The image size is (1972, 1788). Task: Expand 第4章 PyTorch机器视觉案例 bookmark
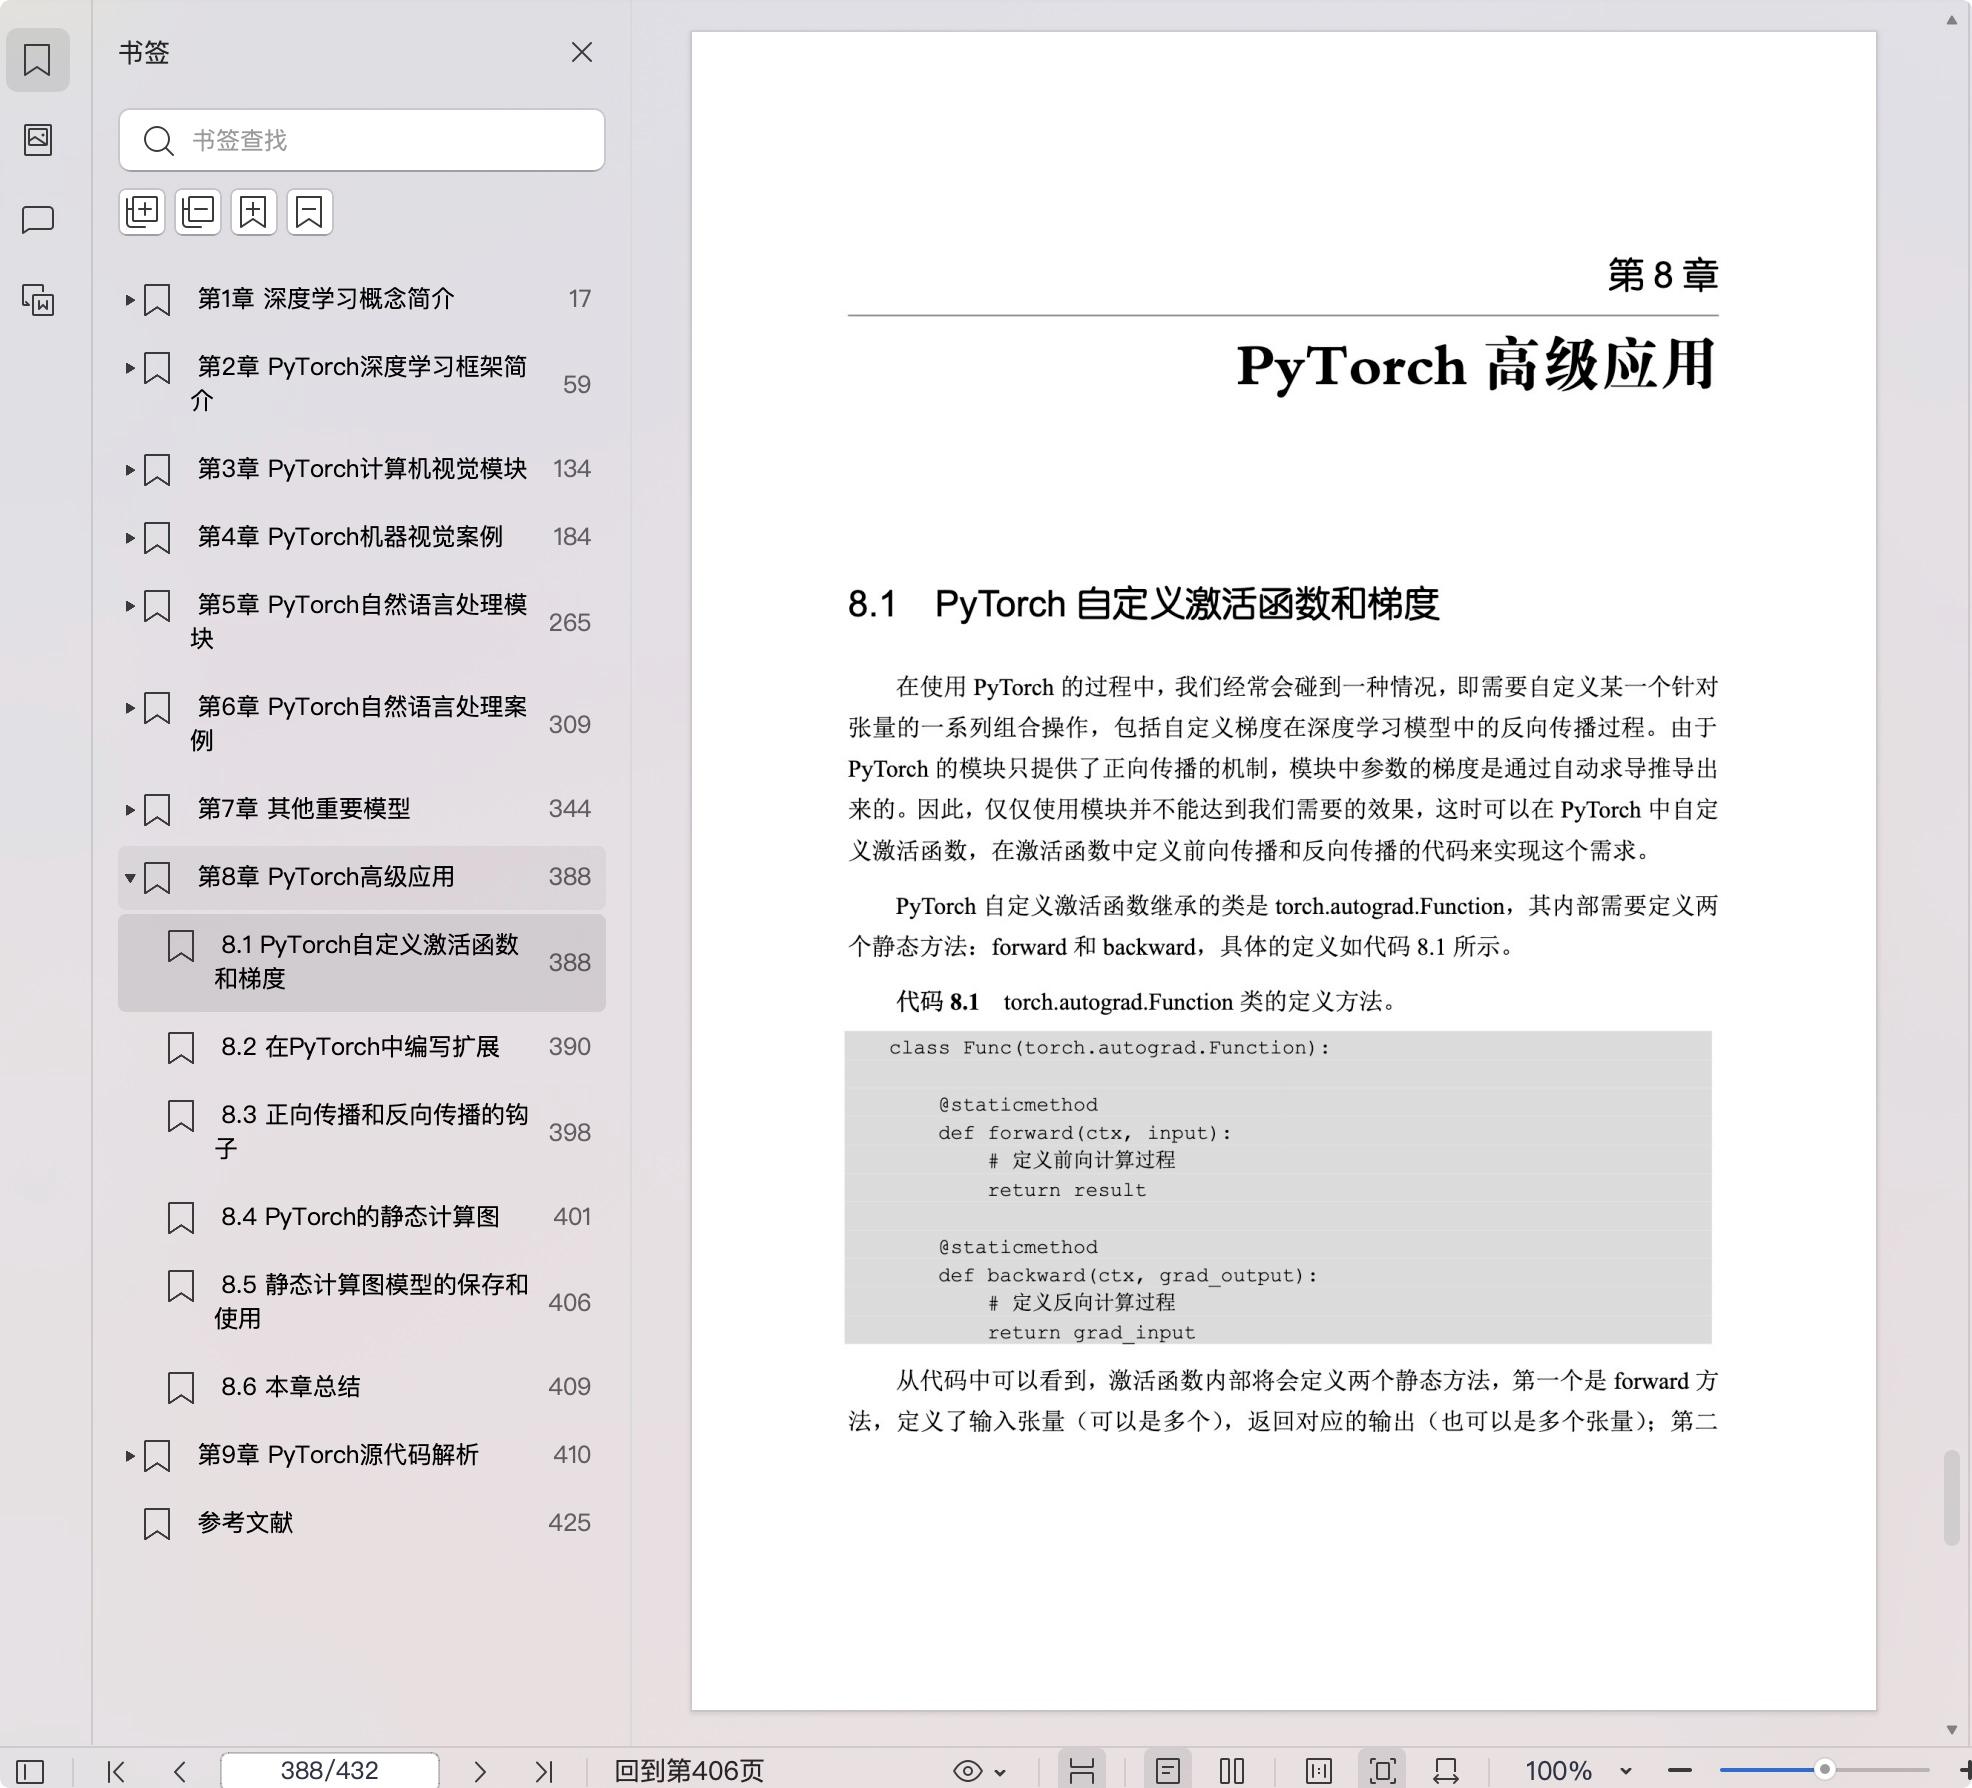[129, 537]
